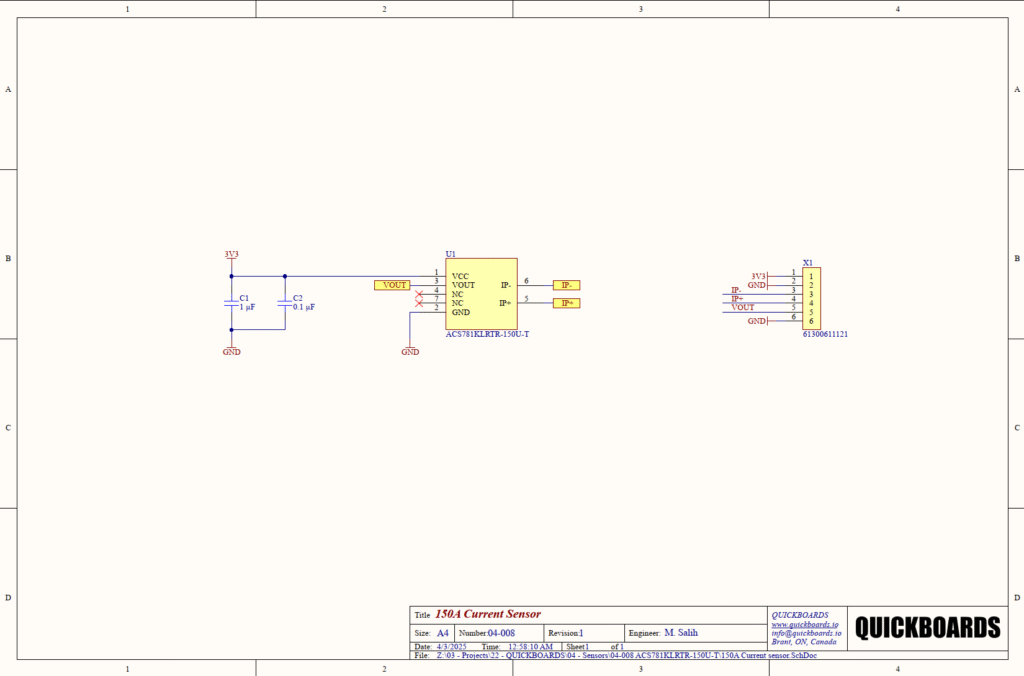The image size is (1024, 676).
Task: Click the info@quickboards.io email link
Action: (x=806, y=633)
